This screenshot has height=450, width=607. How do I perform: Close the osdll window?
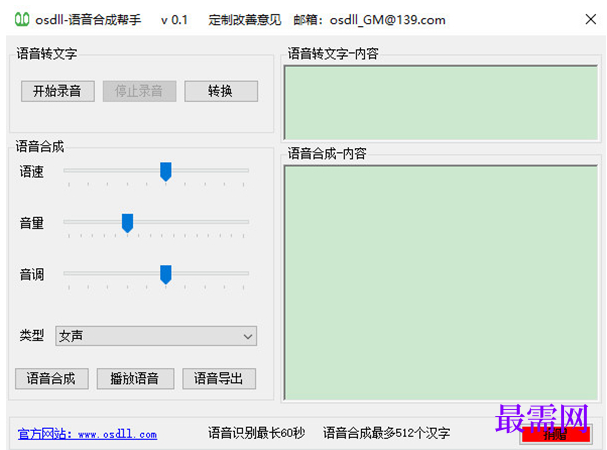(x=591, y=19)
